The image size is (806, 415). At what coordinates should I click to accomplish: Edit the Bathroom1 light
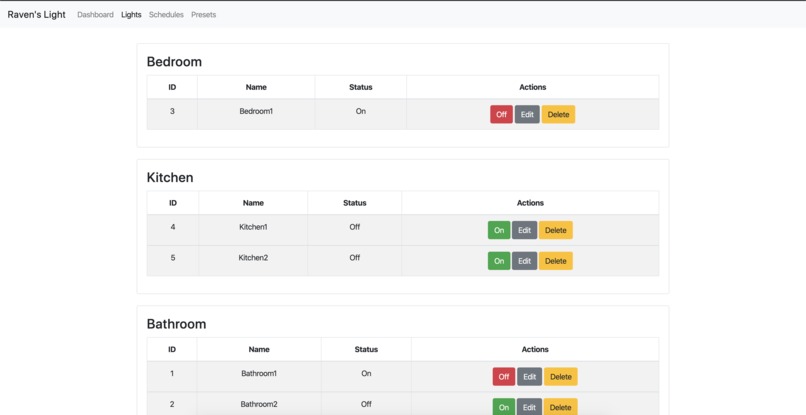coord(529,376)
